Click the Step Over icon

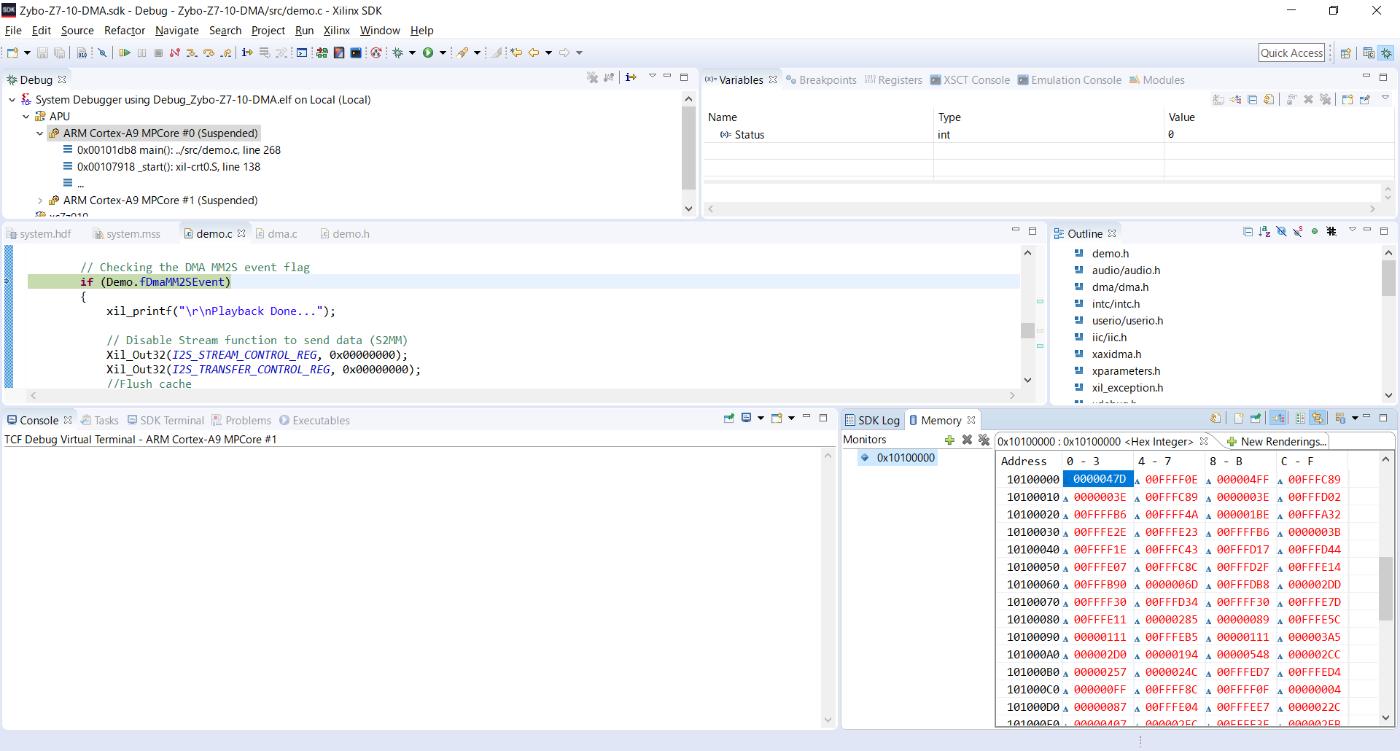point(209,52)
